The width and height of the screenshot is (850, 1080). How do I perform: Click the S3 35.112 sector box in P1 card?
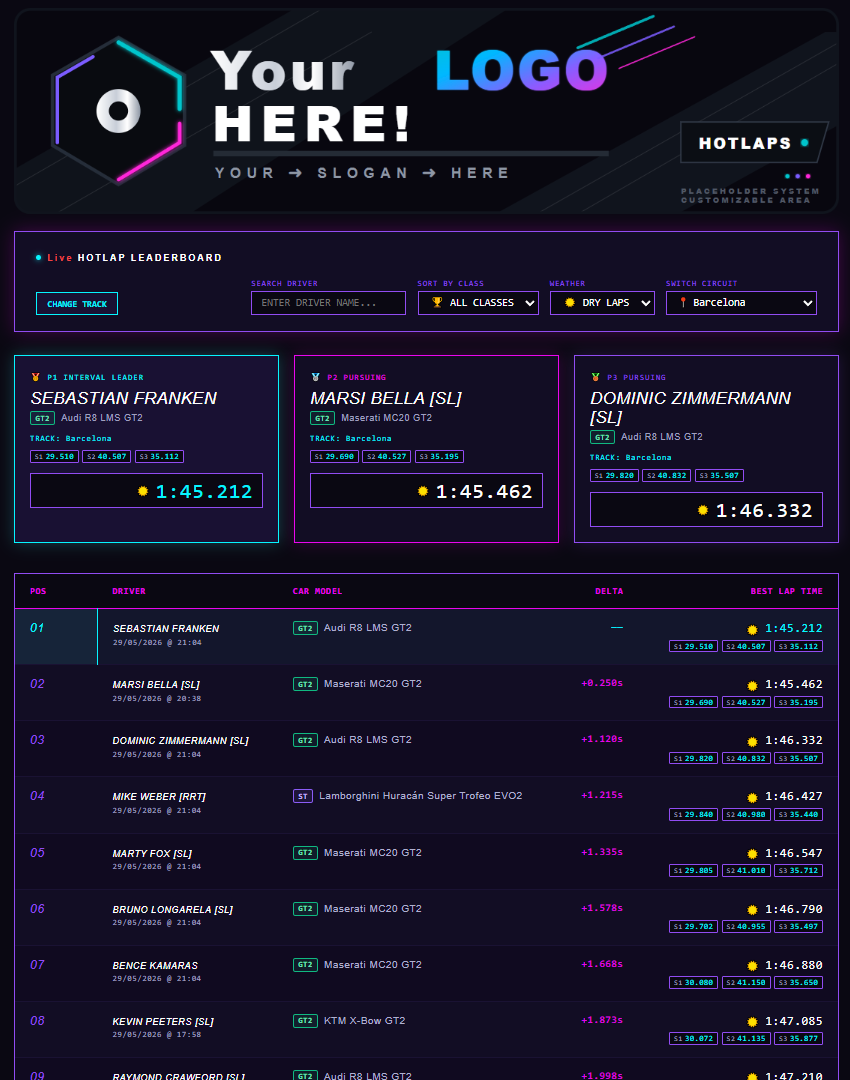(x=159, y=457)
